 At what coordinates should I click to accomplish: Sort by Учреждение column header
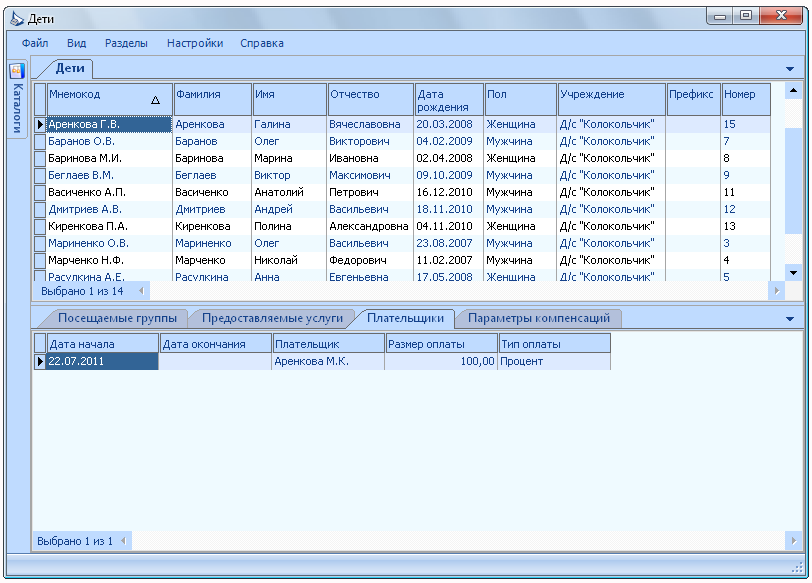click(x=612, y=99)
